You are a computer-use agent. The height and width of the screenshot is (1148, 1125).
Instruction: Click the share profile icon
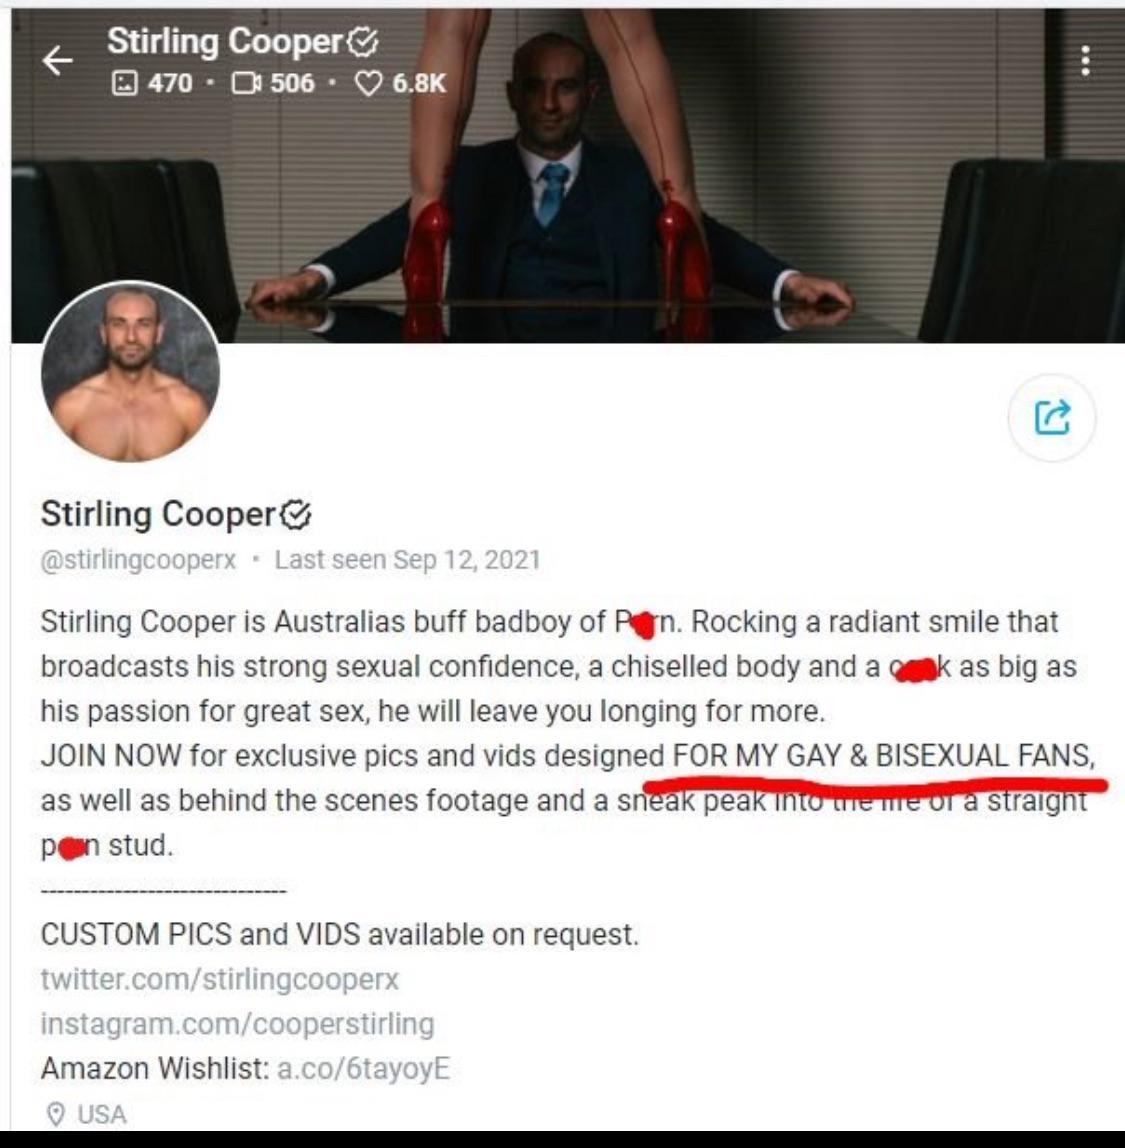click(1052, 417)
